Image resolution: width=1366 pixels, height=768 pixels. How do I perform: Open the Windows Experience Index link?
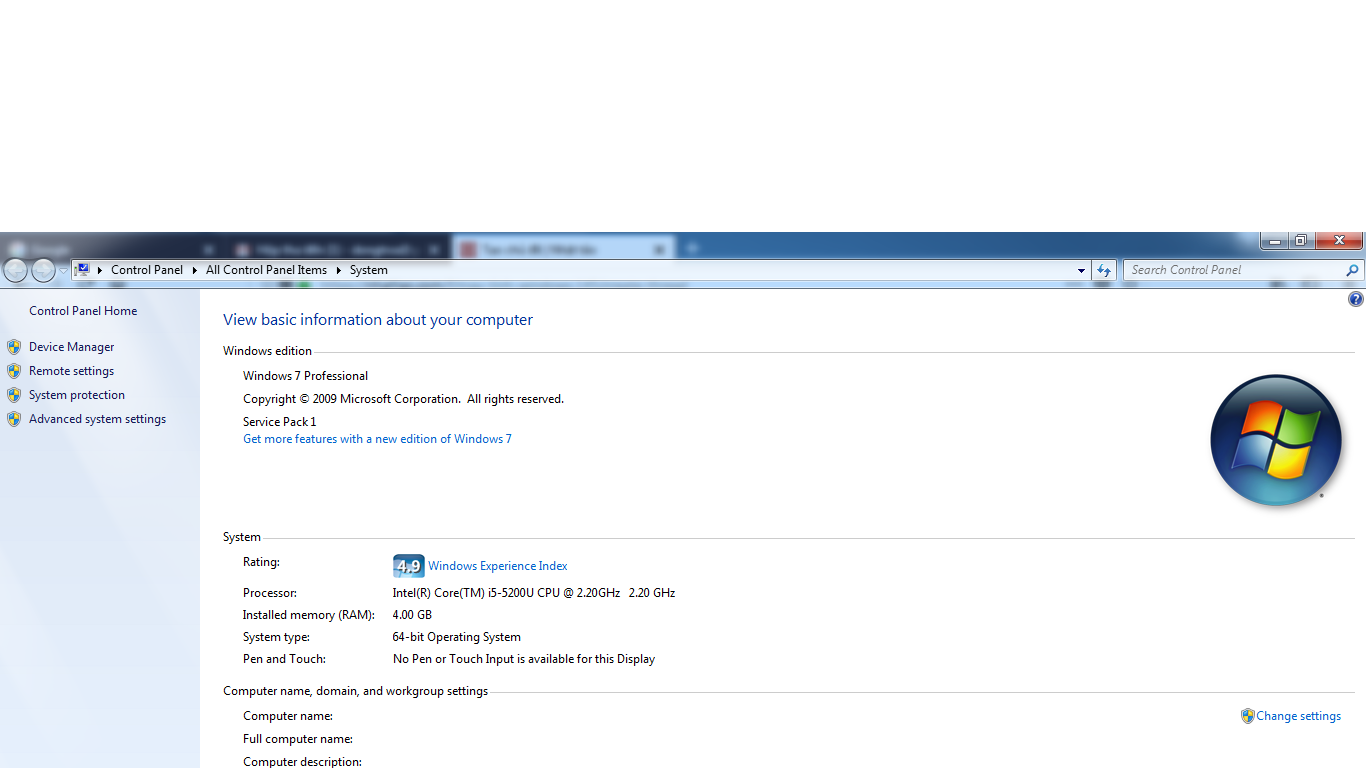[497, 566]
